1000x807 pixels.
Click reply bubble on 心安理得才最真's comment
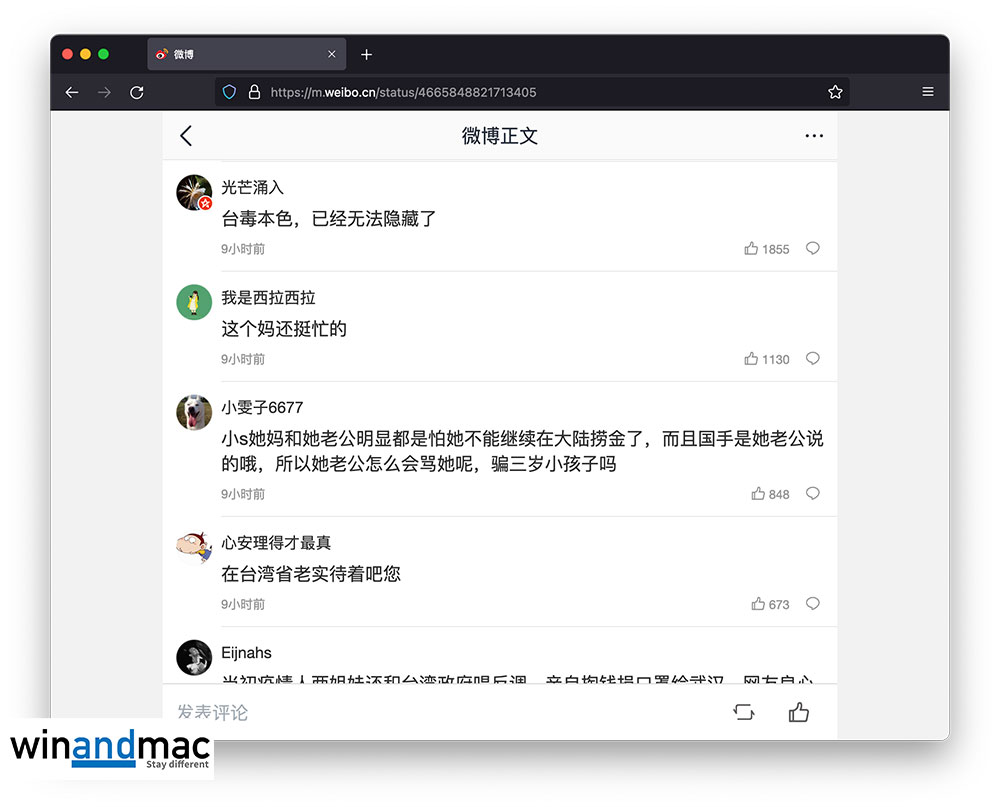click(x=813, y=604)
